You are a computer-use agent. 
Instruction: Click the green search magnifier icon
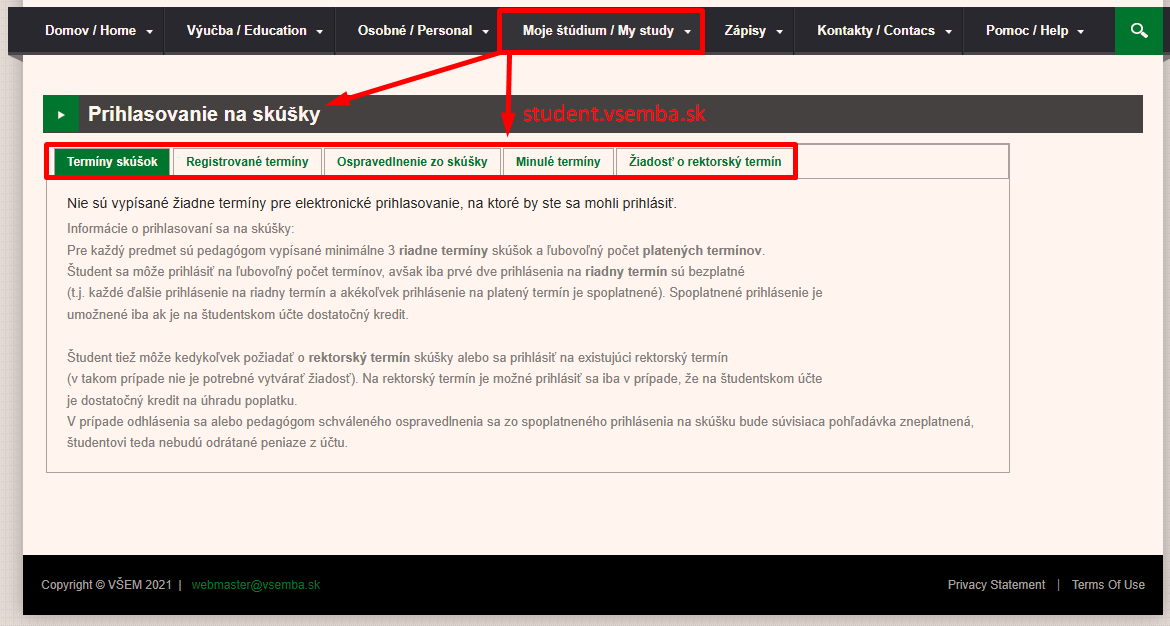click(x=1139, y=31)
